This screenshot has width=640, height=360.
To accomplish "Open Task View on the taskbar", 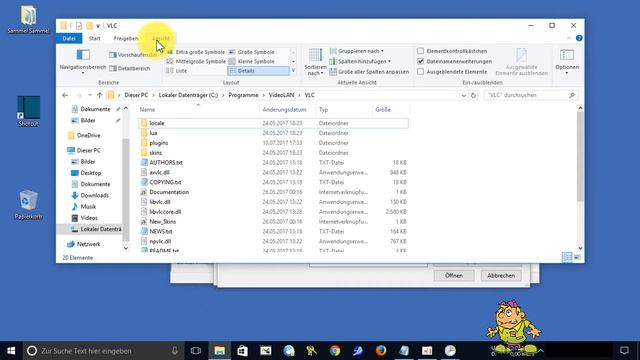I will tap(196, 351).
